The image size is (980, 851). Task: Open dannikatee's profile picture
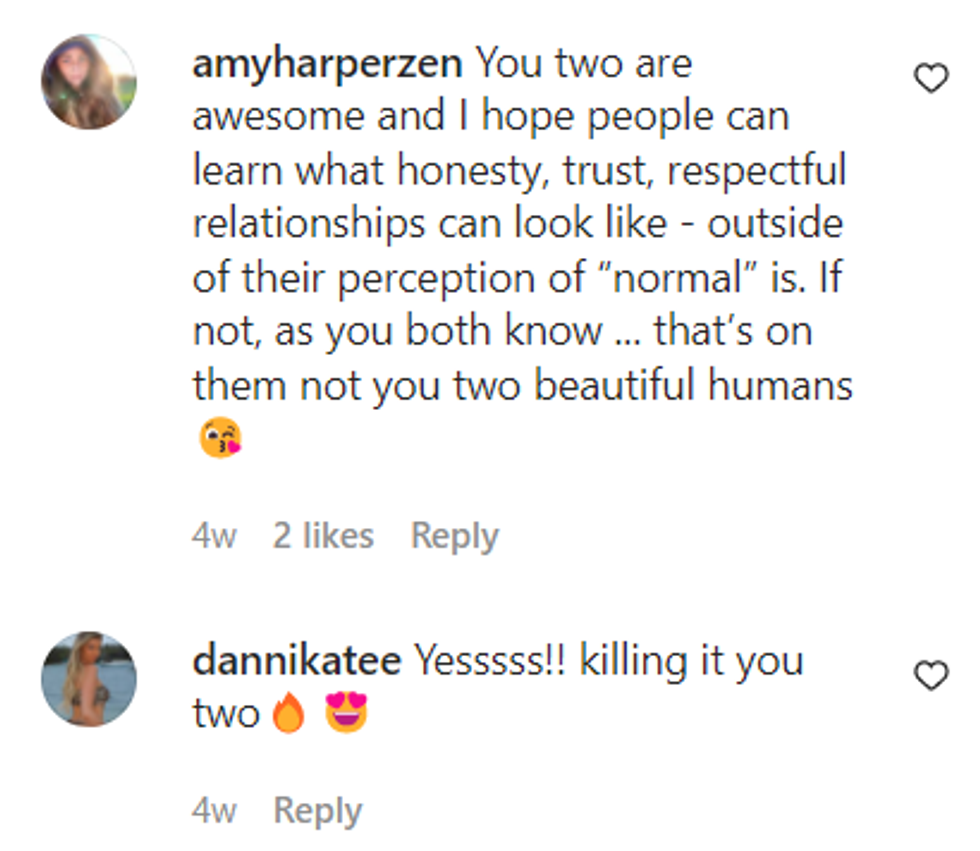point(89,679)
